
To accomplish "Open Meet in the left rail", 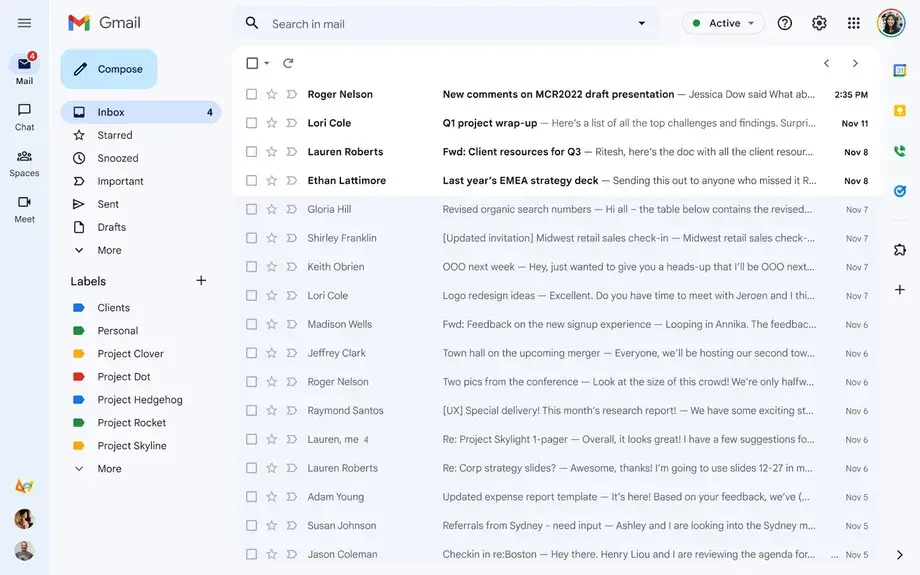I will point(24,209).
